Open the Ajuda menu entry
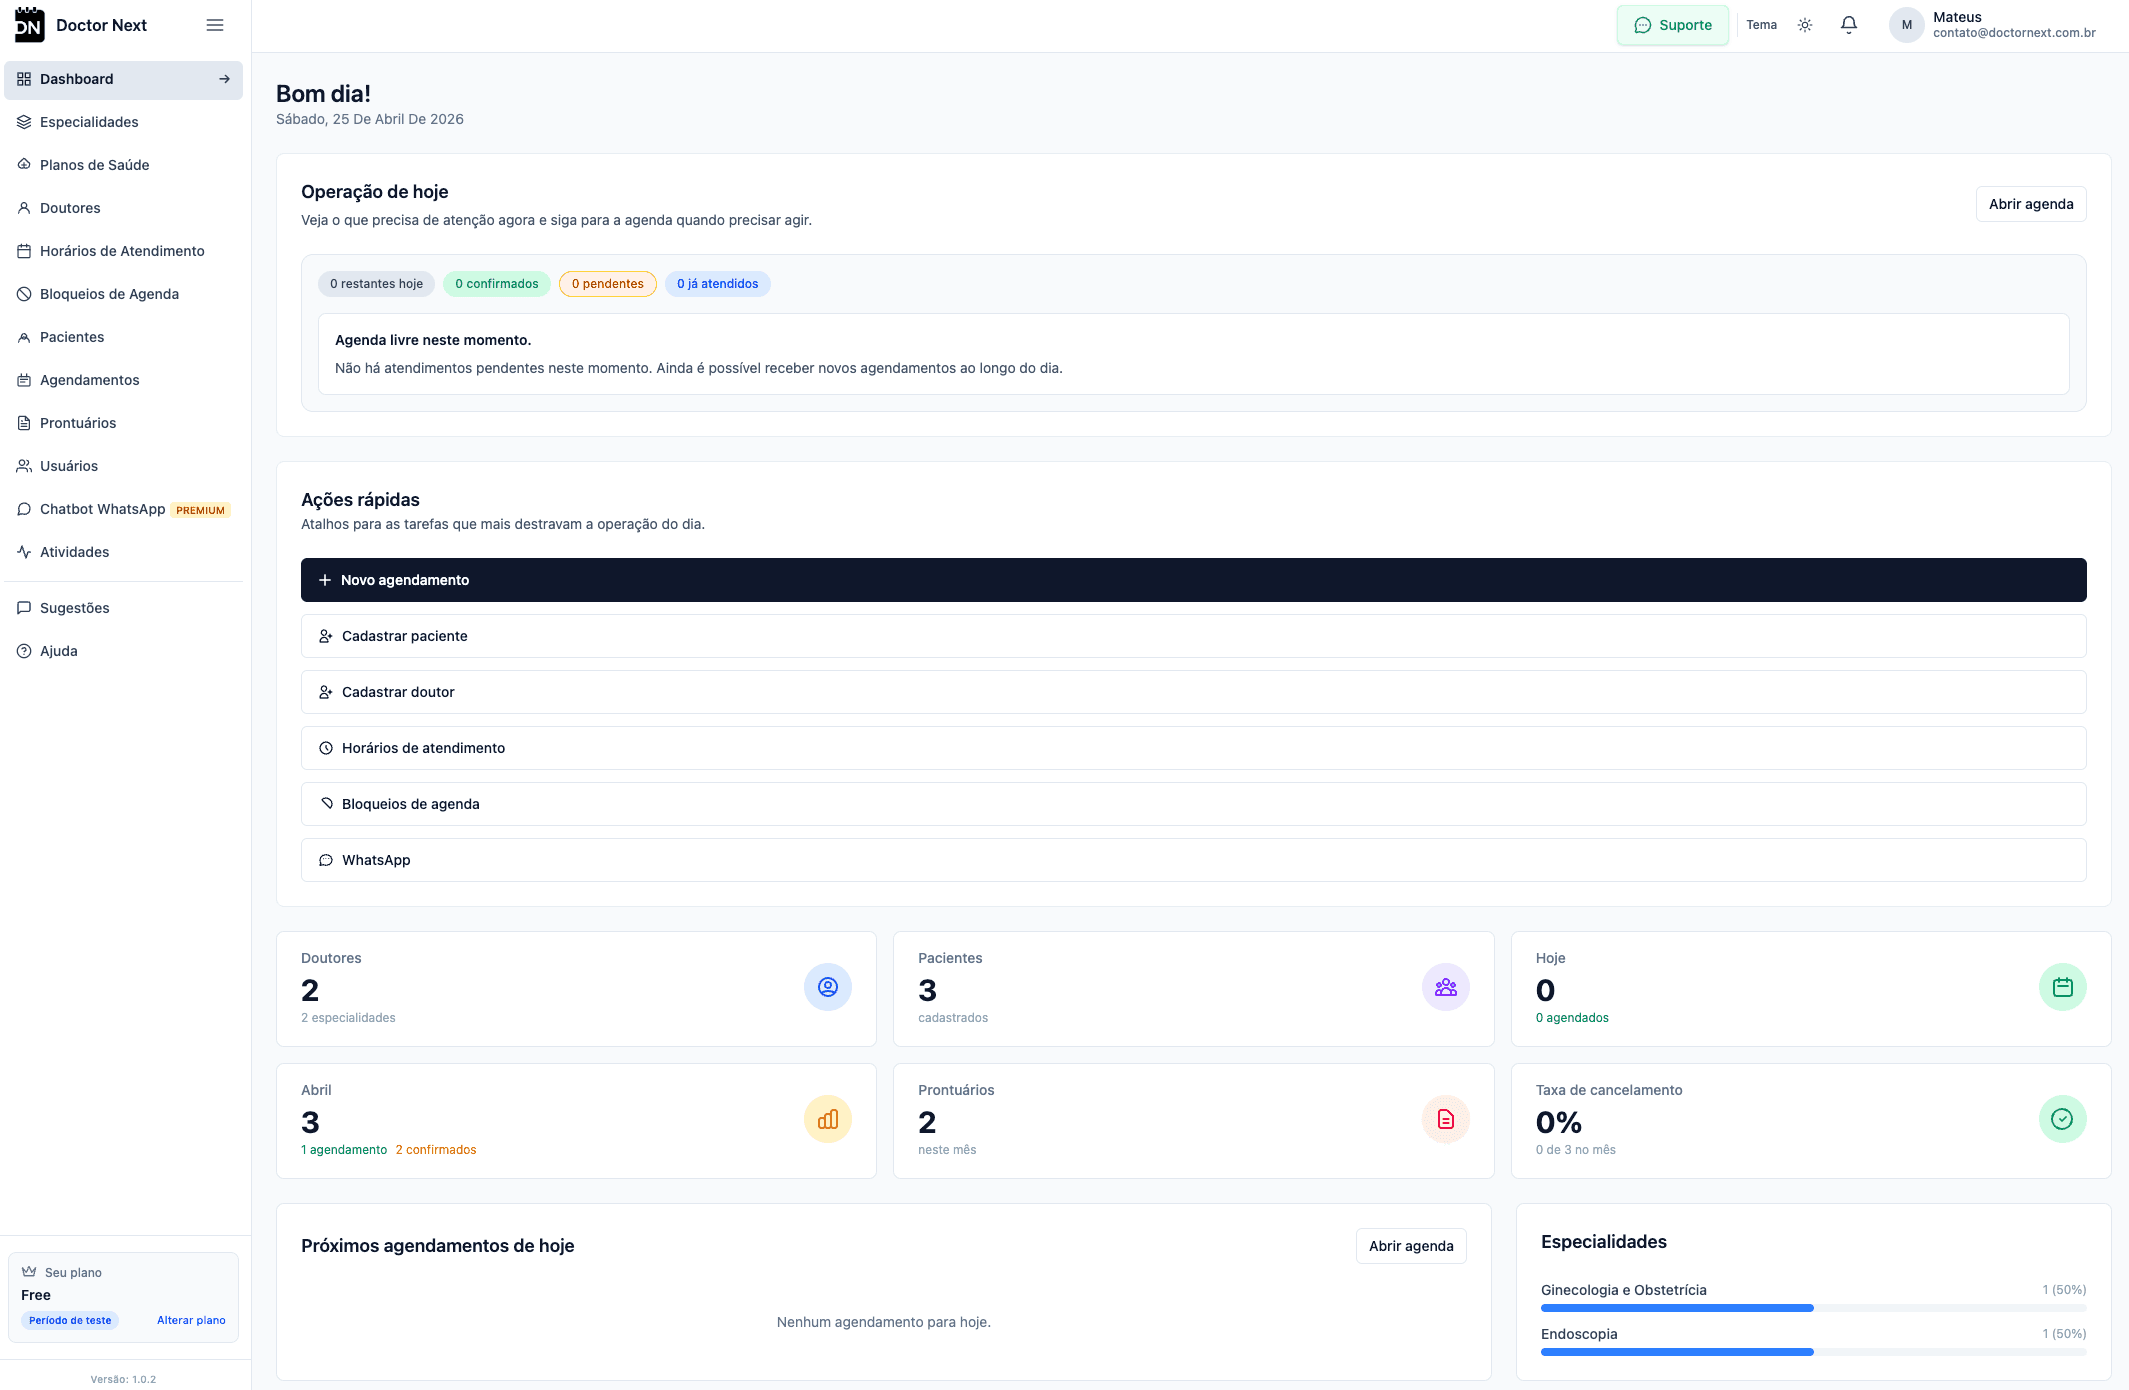 click(x=58, y=650)
